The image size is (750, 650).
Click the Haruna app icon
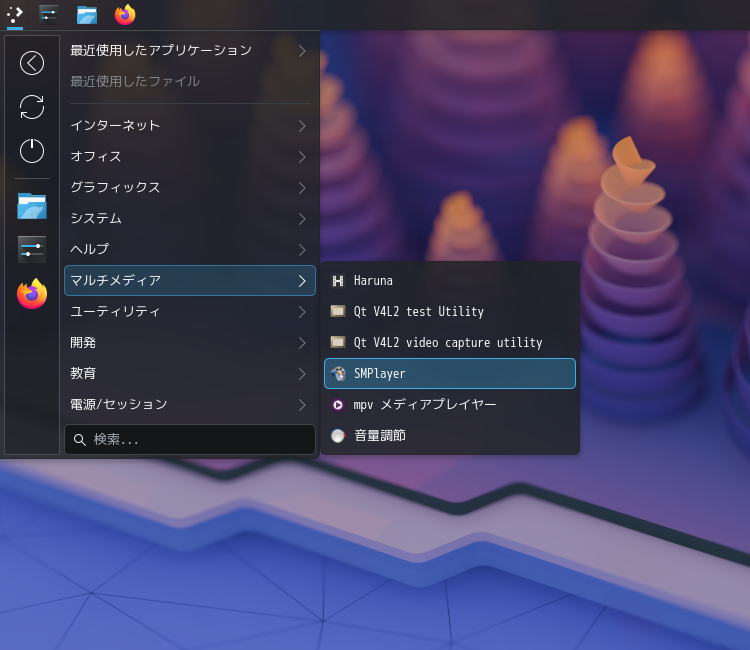coord(338,281)
